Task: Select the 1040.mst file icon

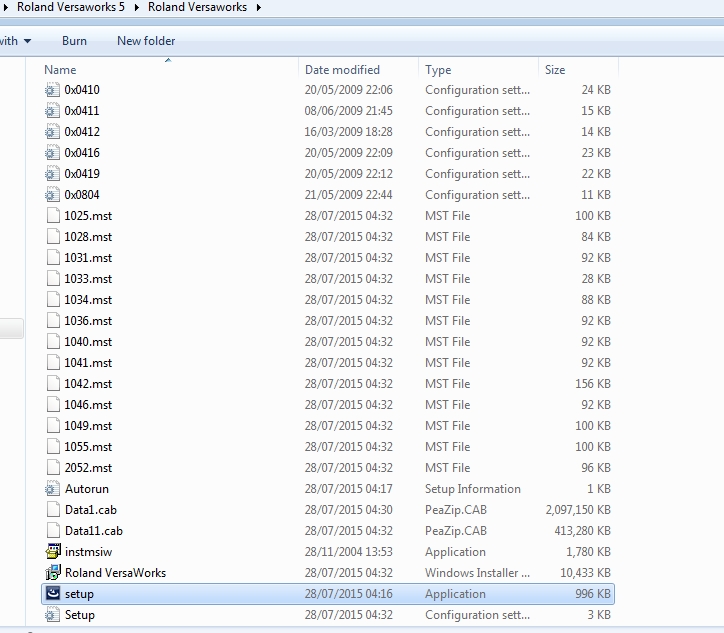Action: (53, 342)
